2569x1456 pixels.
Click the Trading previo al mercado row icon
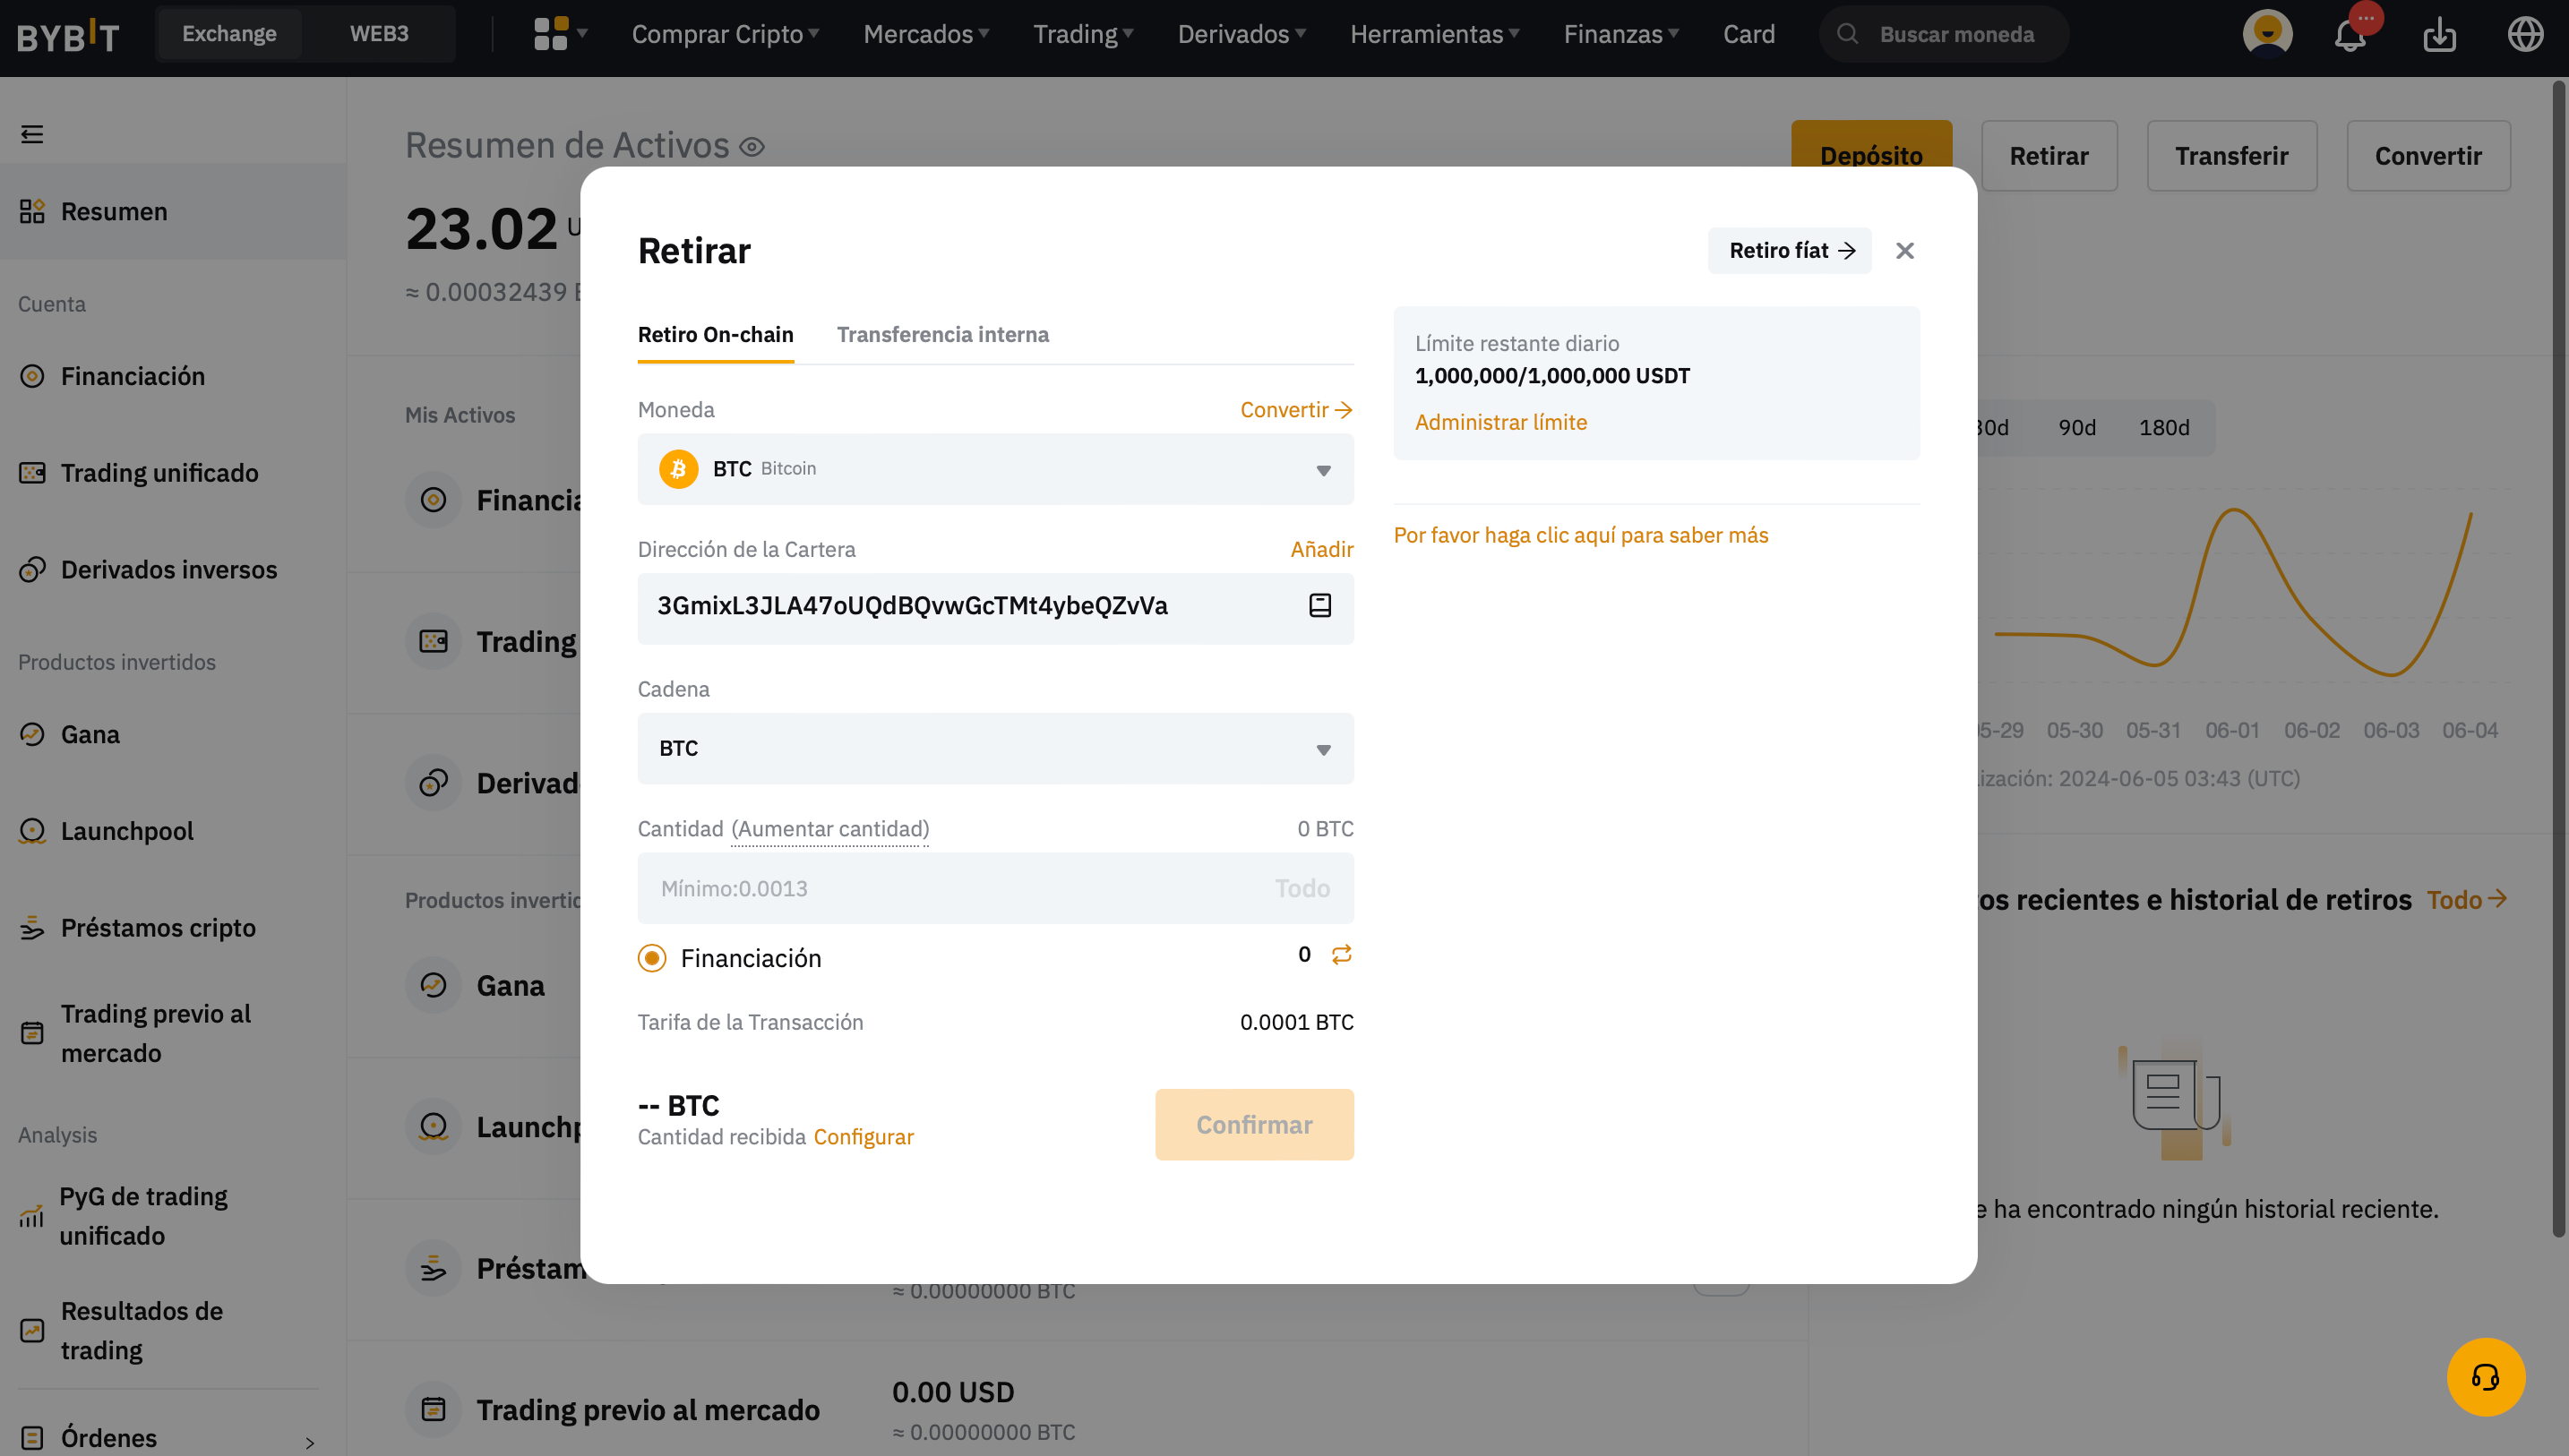(x=433, y=1410)
